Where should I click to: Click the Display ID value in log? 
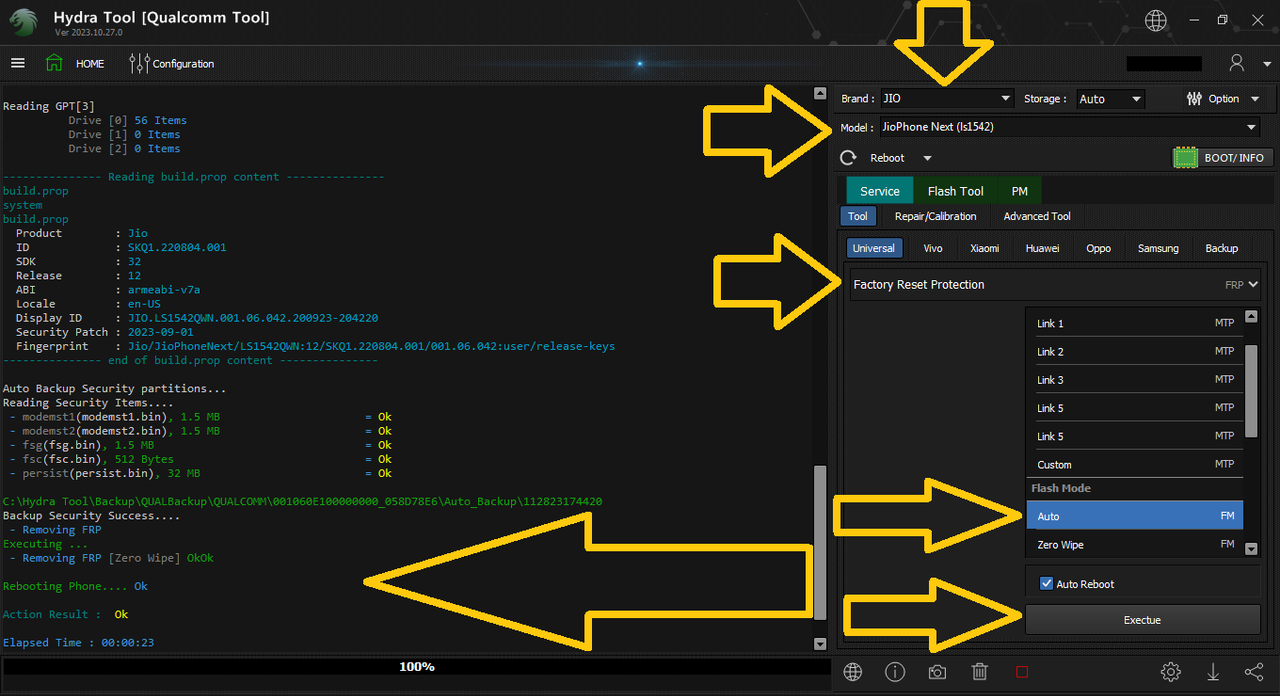[x=253, y=318]
